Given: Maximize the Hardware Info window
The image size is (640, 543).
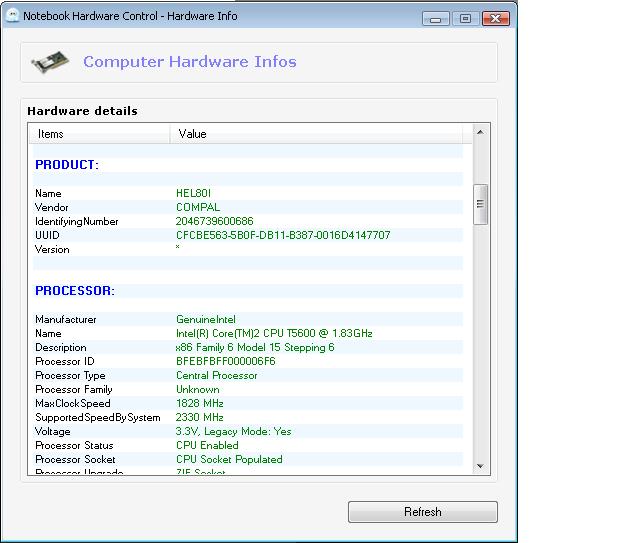Looking at the screenshot, I should click(465, 19).
